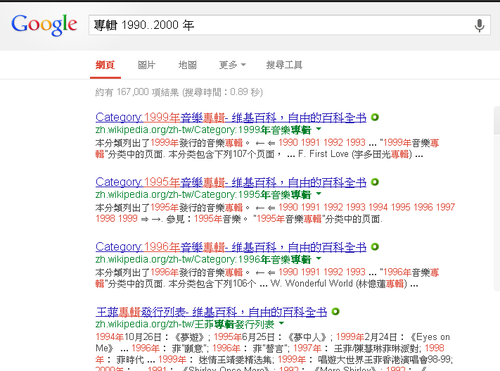This screenshot has width=500, height=371.
Task: Open 搜尋工具 options
Action: (x=284, y=65)
